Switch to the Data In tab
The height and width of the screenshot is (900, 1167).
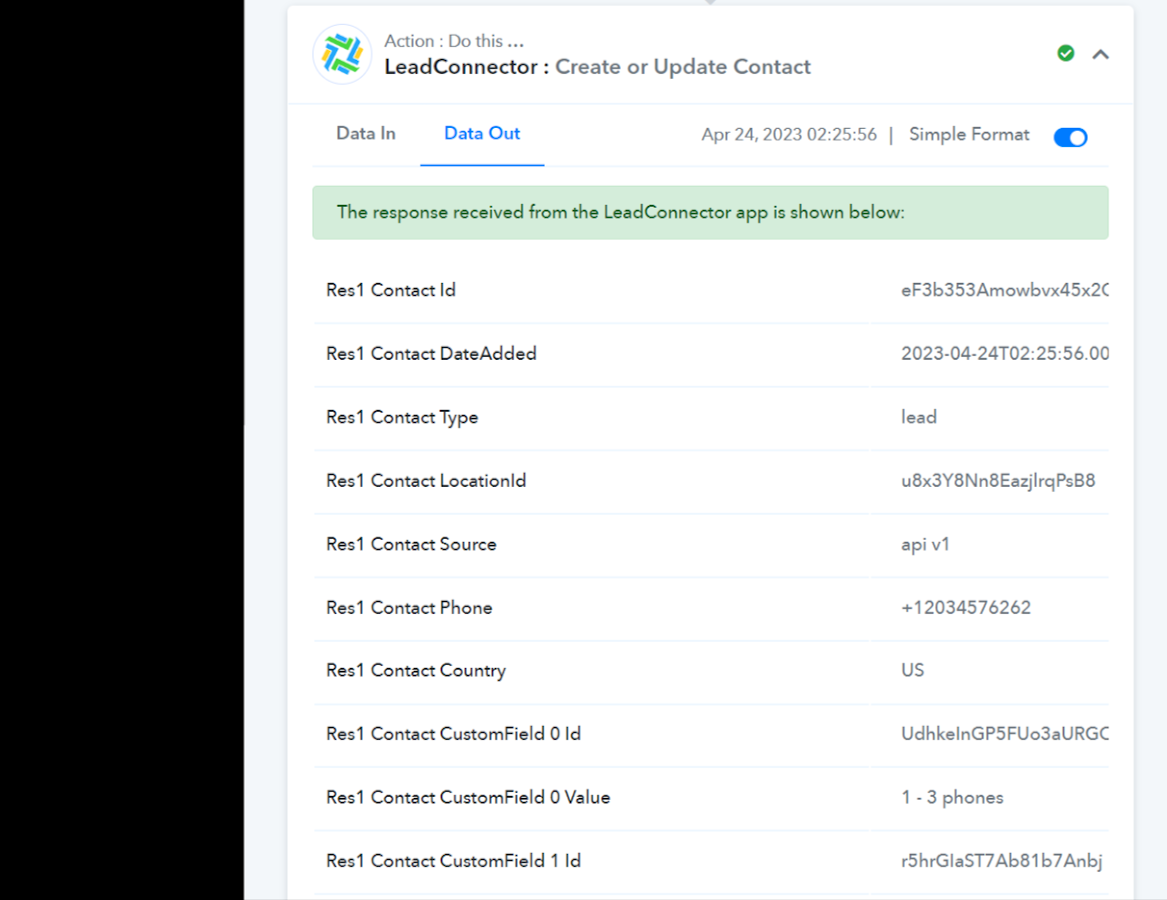tap(365, 134)
